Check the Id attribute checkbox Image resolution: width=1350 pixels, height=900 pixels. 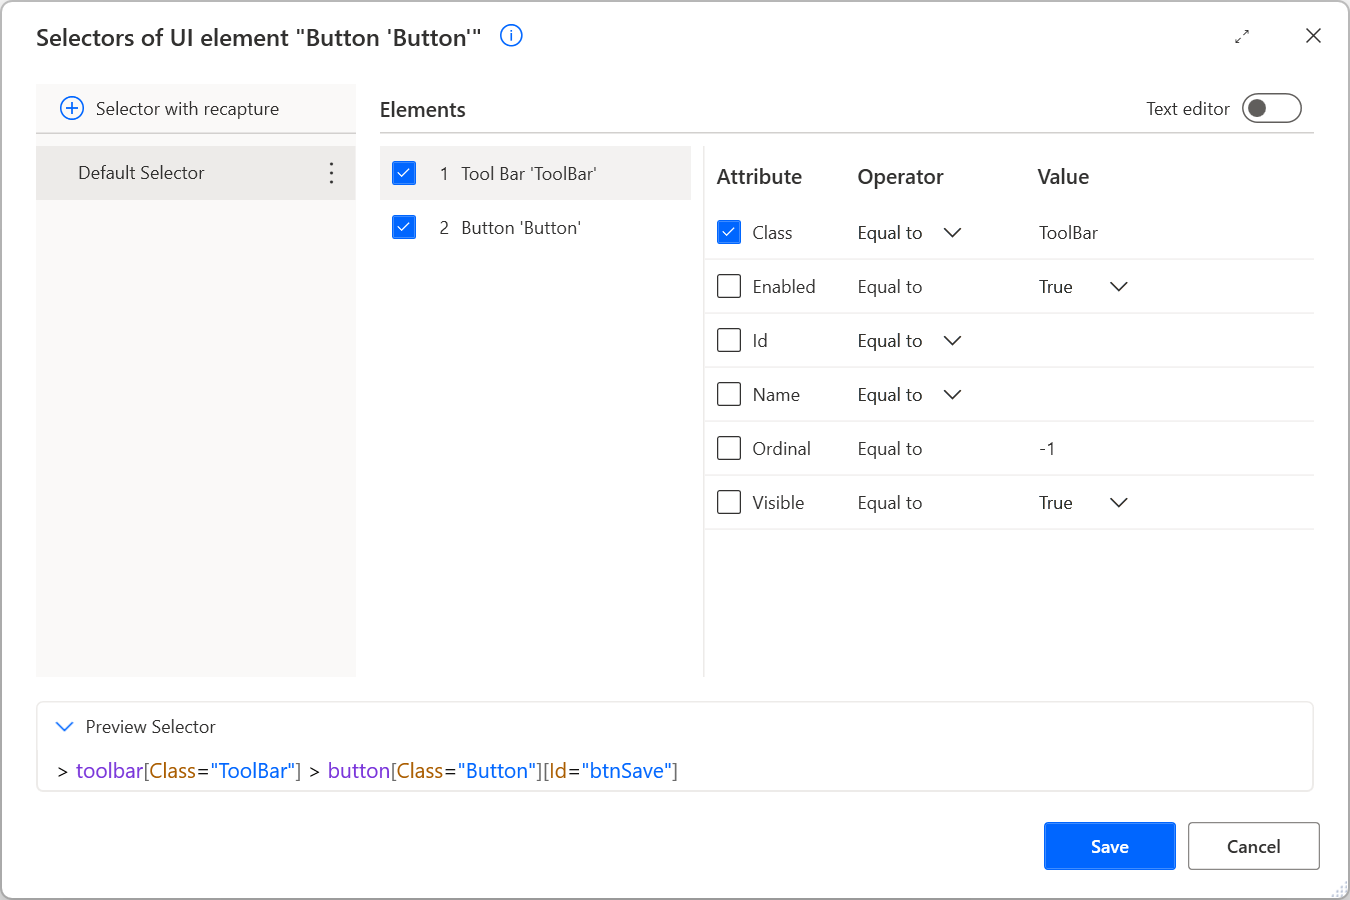click(x=729, y=340)
